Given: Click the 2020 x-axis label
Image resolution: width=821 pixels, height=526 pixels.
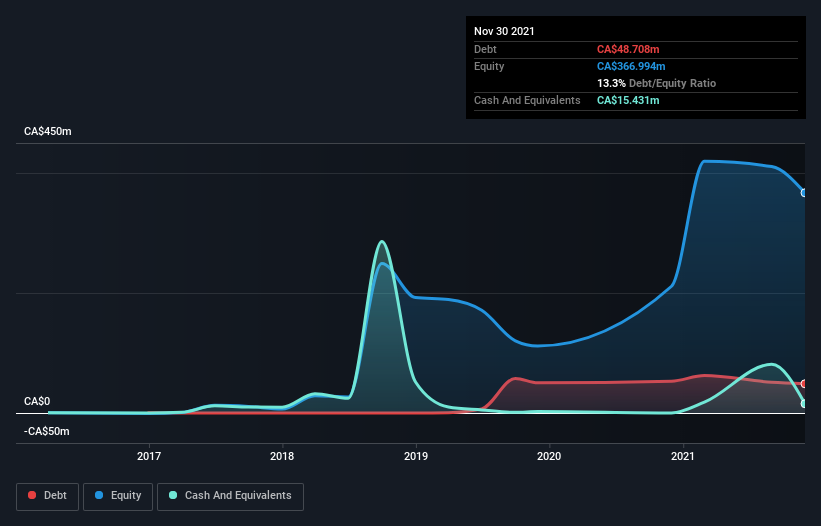Looking at the screenshot, I should [549, 456].
